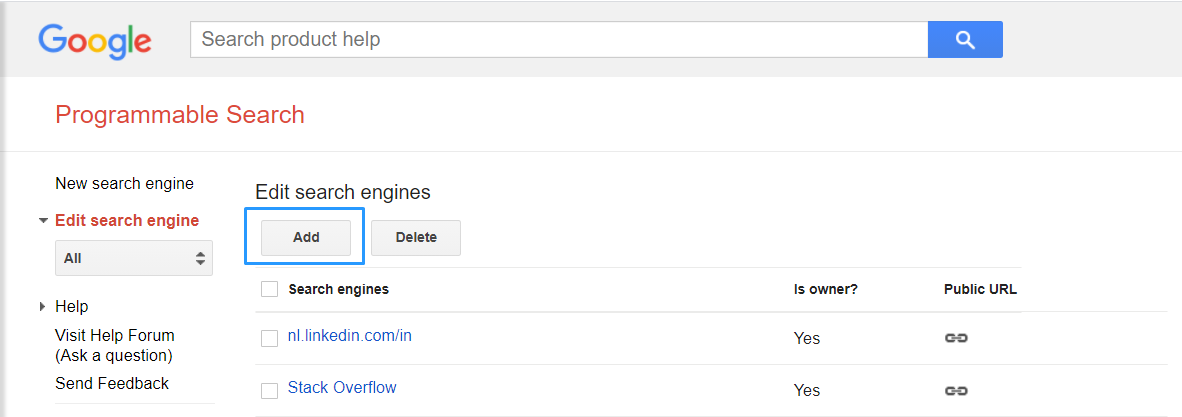Open the nl.linkedin.com/in search engine link
Screen dimensions: 1182x417
(349, 336)
